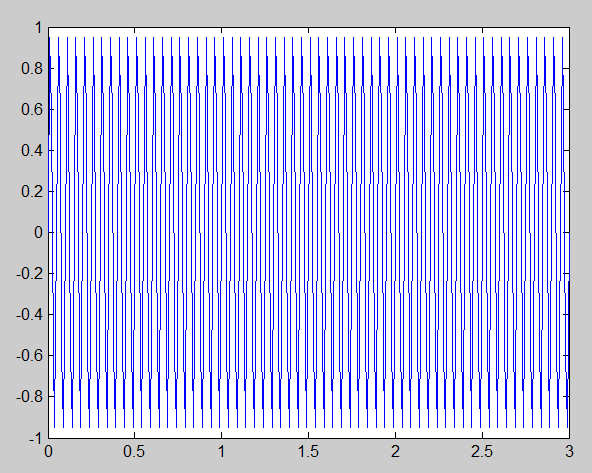Click the x-axis label 2.5
This screenshot has height=473, width=592.
tap(482, 451)
